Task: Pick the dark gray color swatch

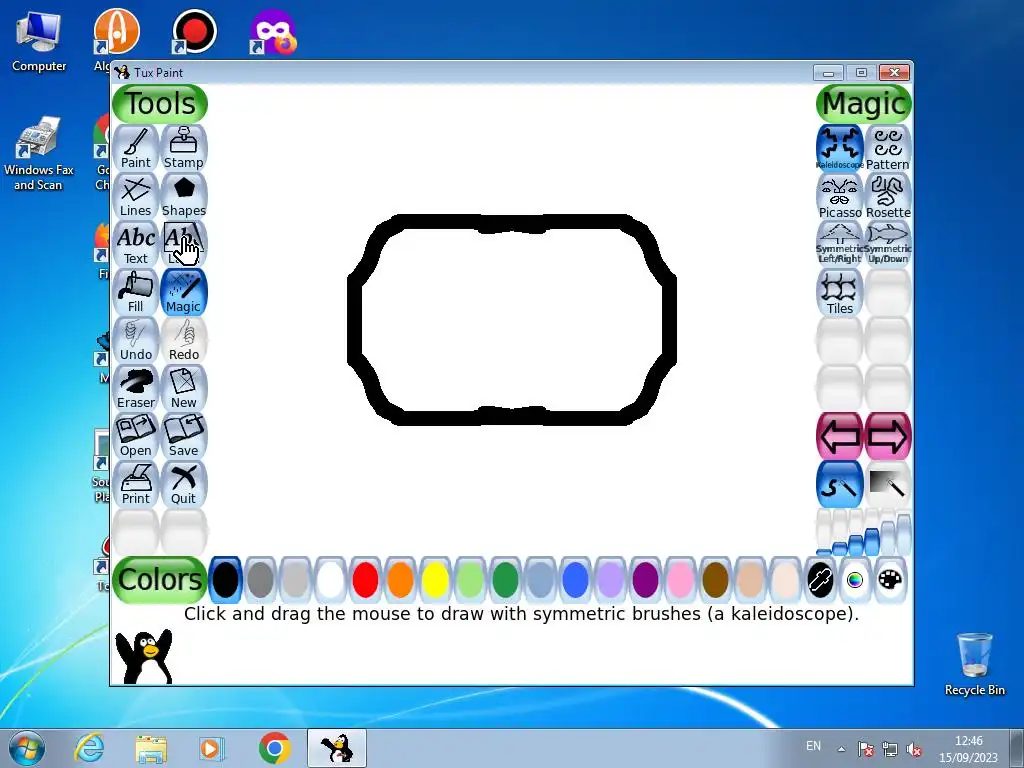Action: click(261, 580)
